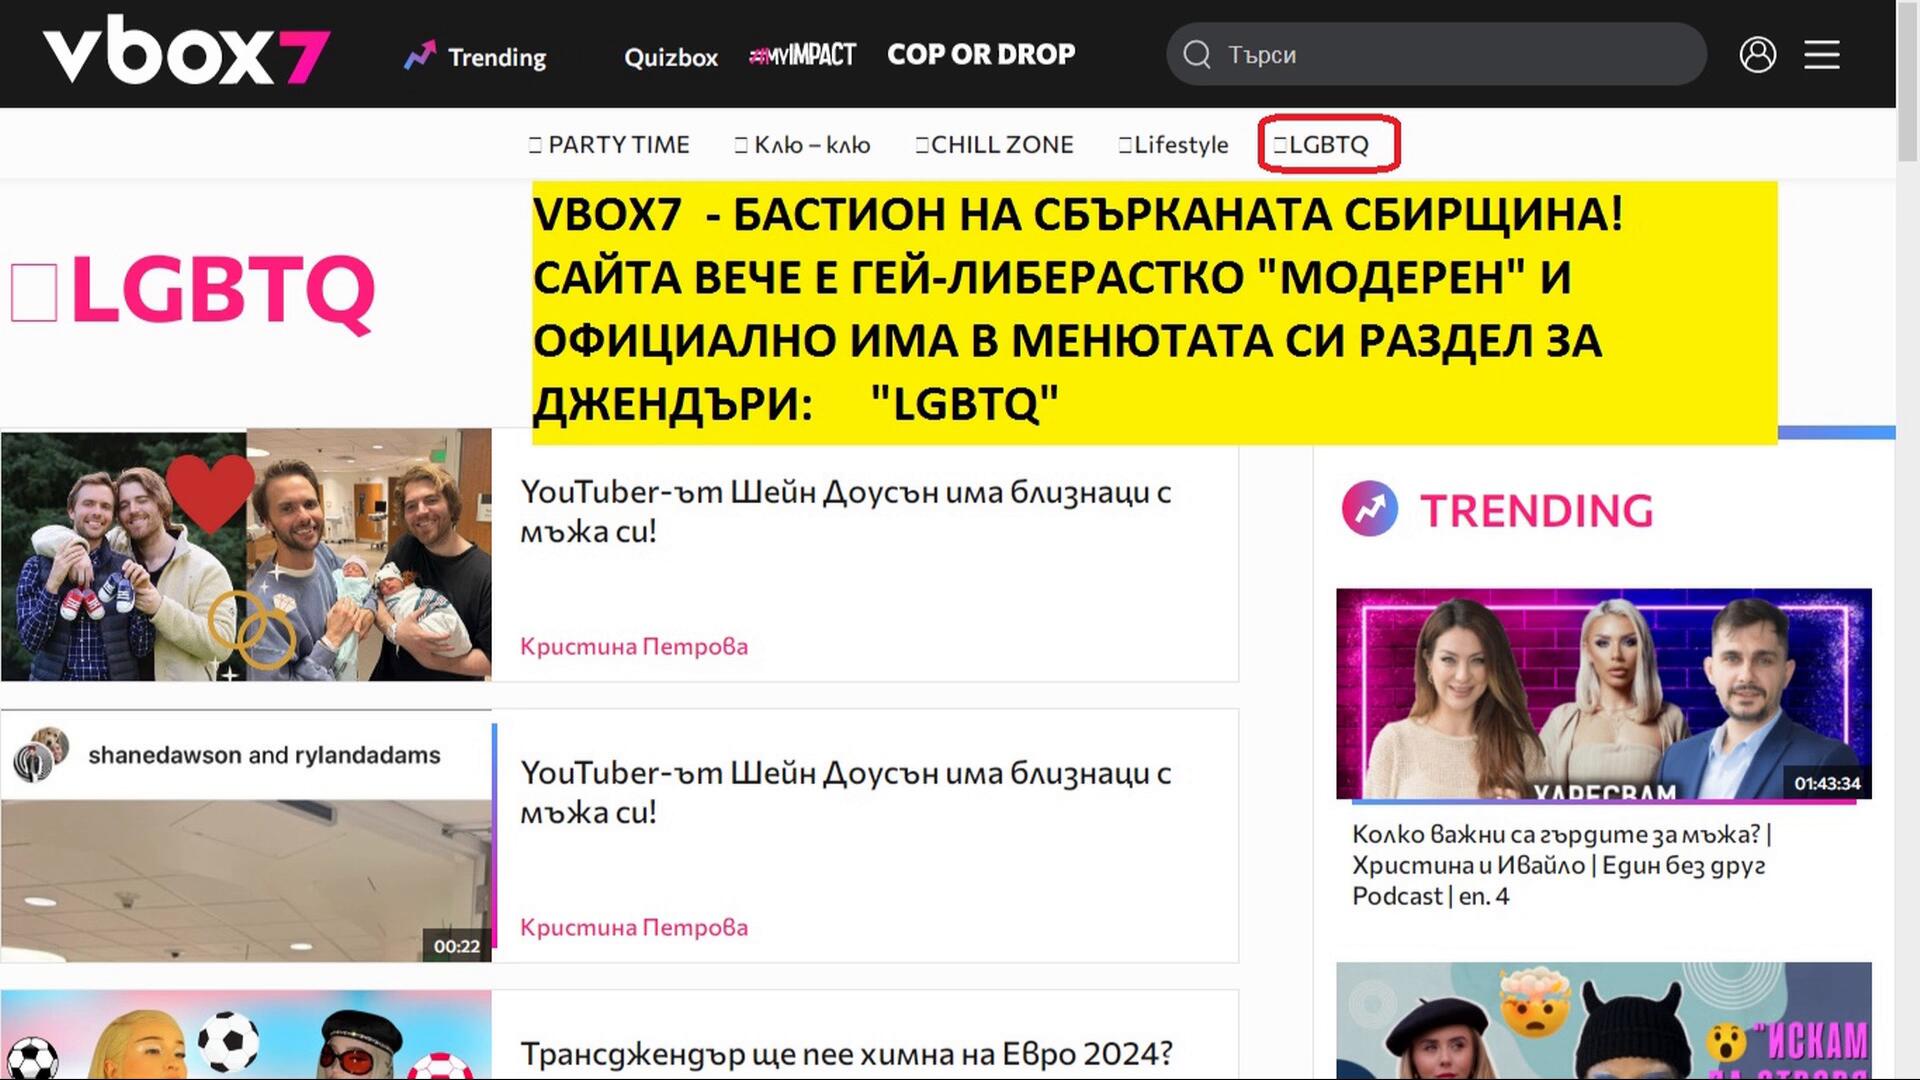Click the round TRENDING sidebar icon

point(1369,509)
